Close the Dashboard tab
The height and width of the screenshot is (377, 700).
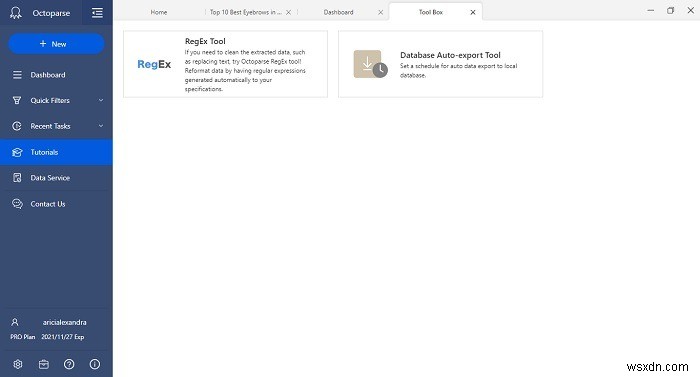(x=381, y=13)
